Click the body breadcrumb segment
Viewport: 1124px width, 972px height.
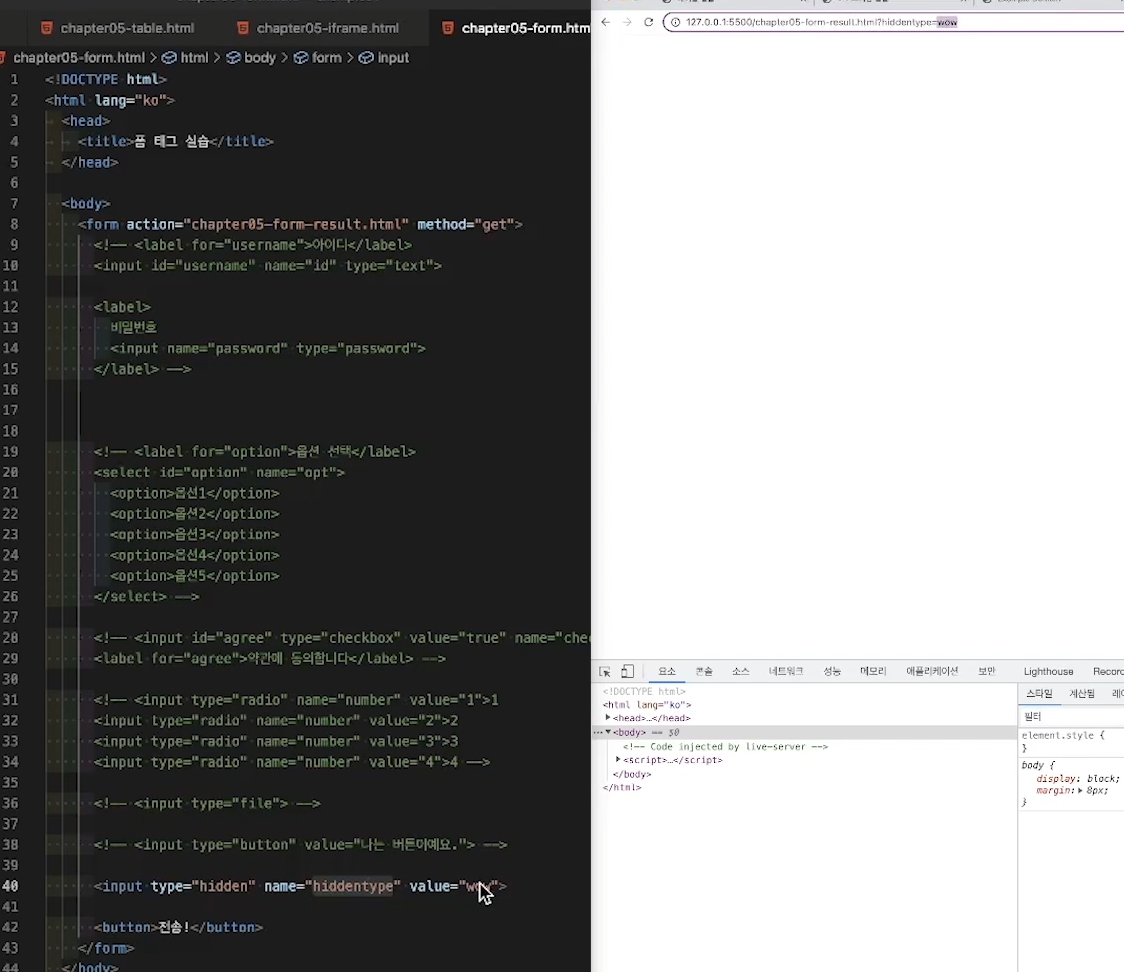(x=259, y=57)
